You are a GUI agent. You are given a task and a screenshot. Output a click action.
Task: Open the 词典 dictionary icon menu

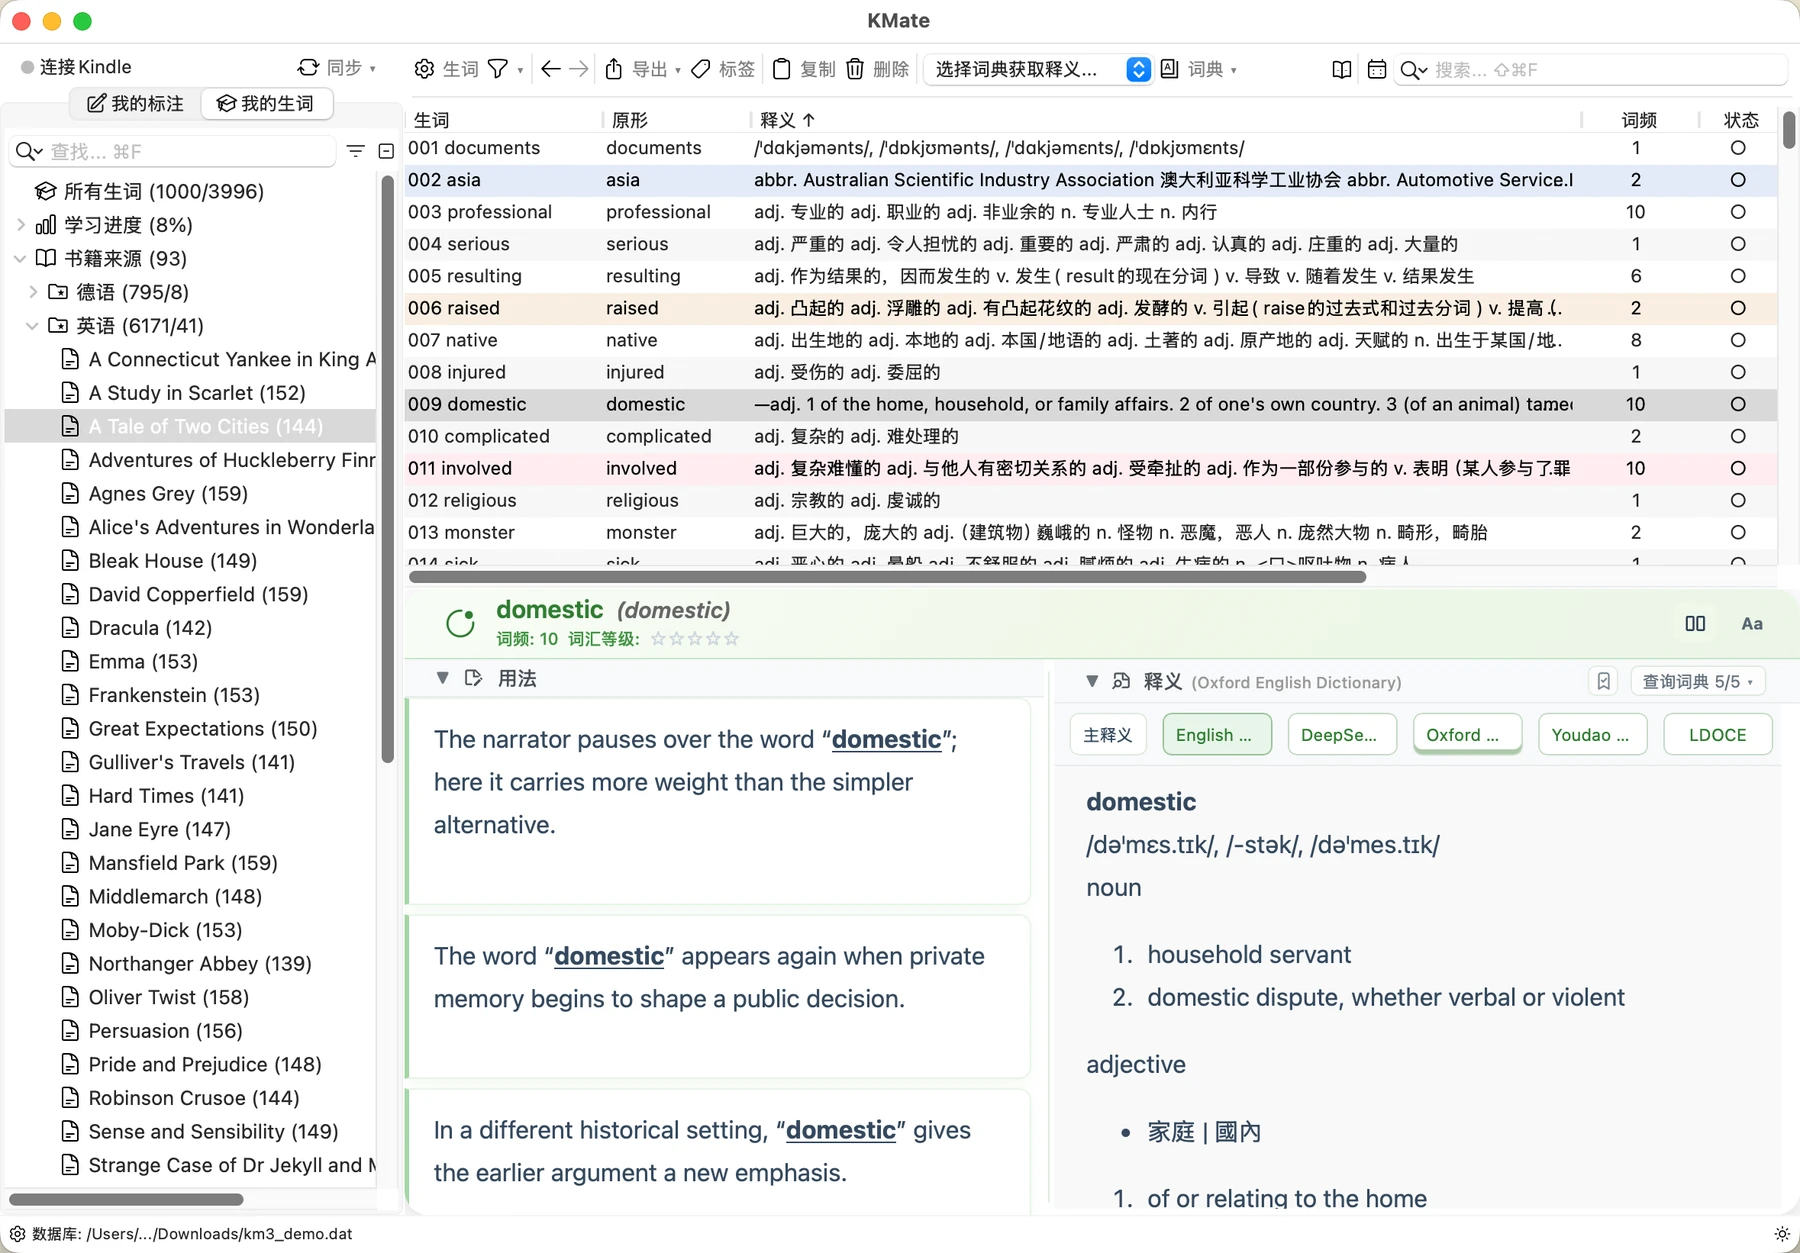1170,69
